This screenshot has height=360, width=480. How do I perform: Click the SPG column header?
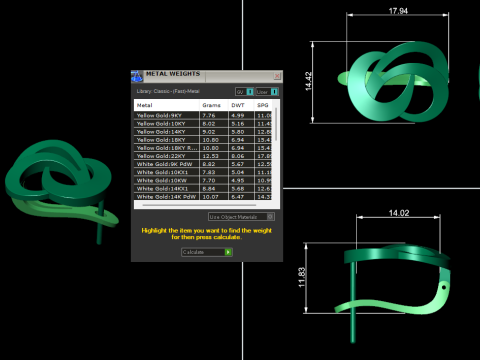263,105
